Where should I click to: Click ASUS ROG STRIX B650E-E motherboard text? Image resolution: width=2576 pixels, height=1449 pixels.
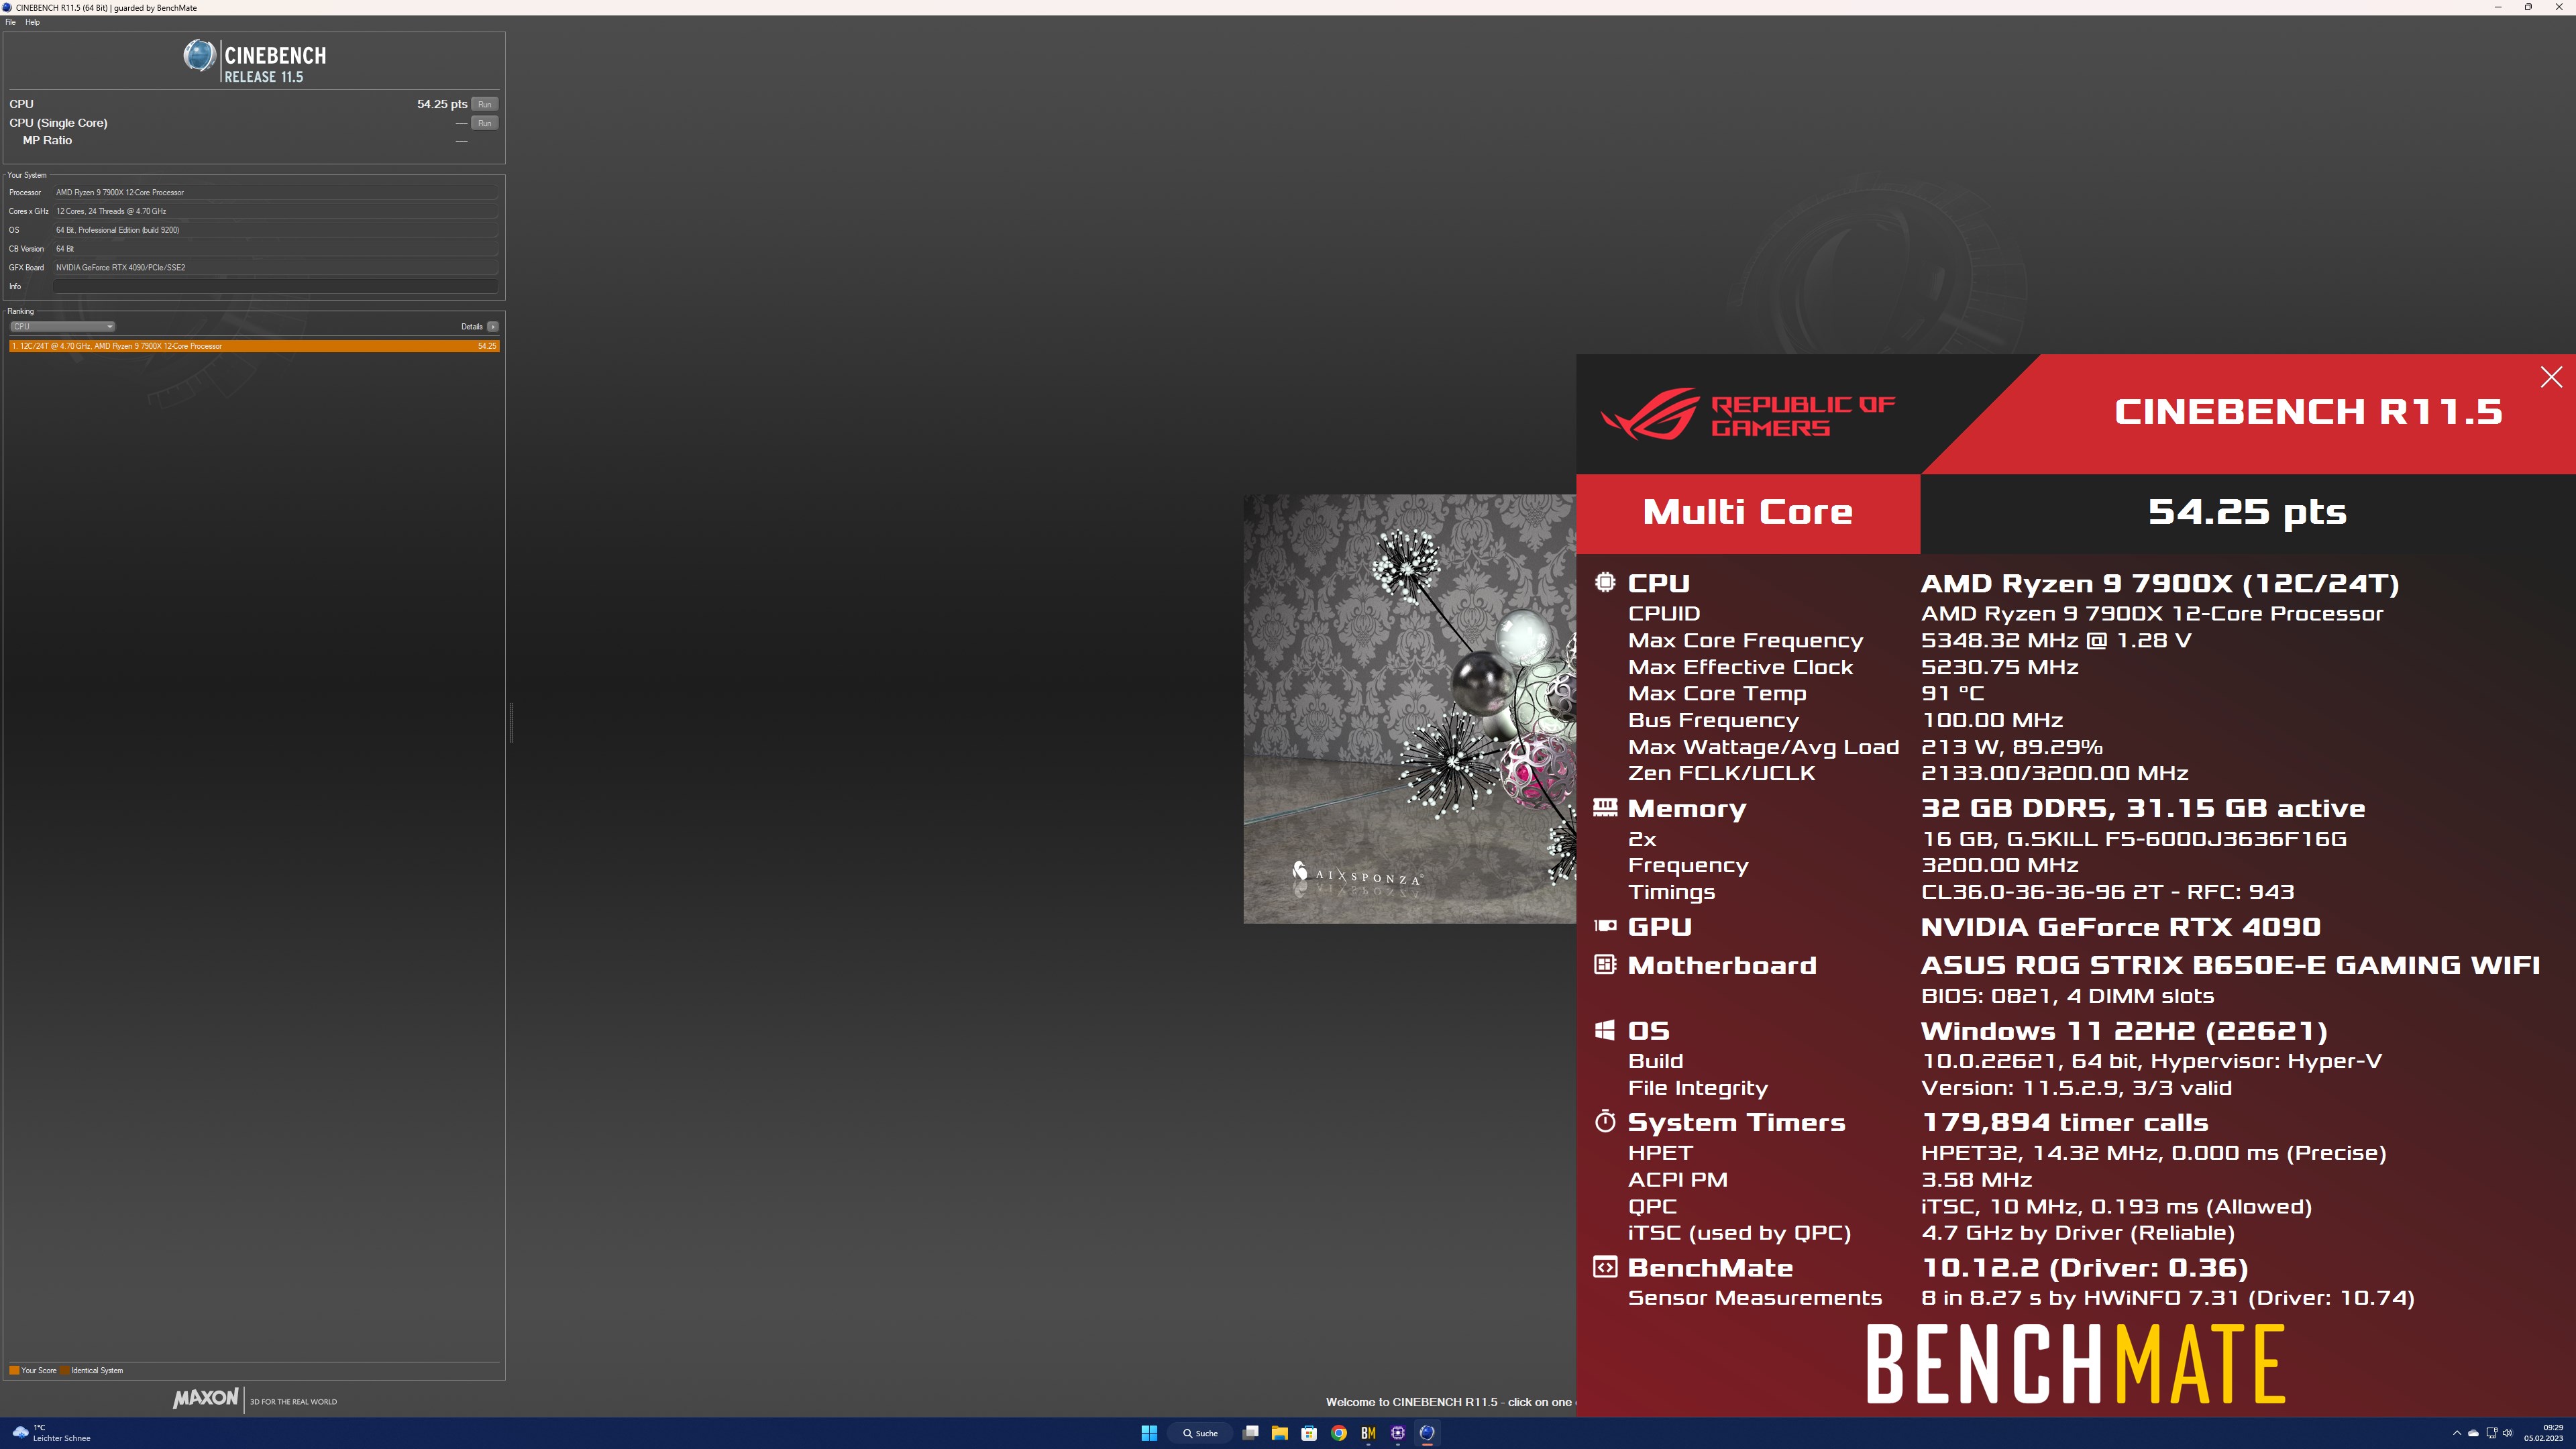(x=2230, y=965)
